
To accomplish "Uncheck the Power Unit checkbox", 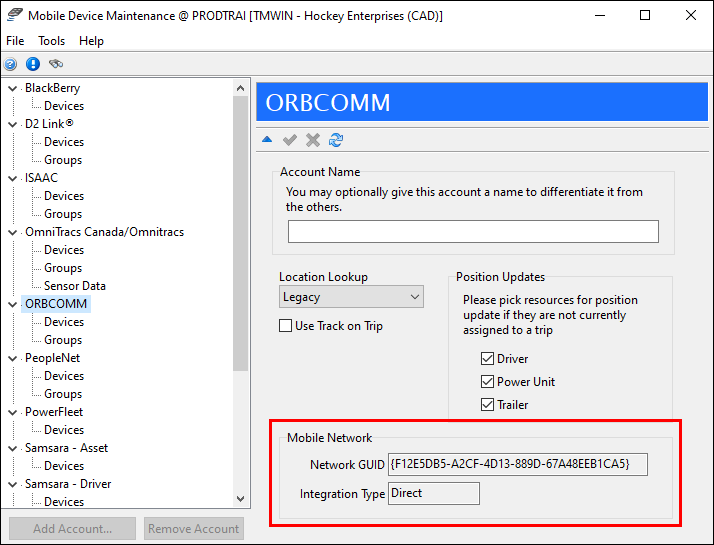I will 487,382.
